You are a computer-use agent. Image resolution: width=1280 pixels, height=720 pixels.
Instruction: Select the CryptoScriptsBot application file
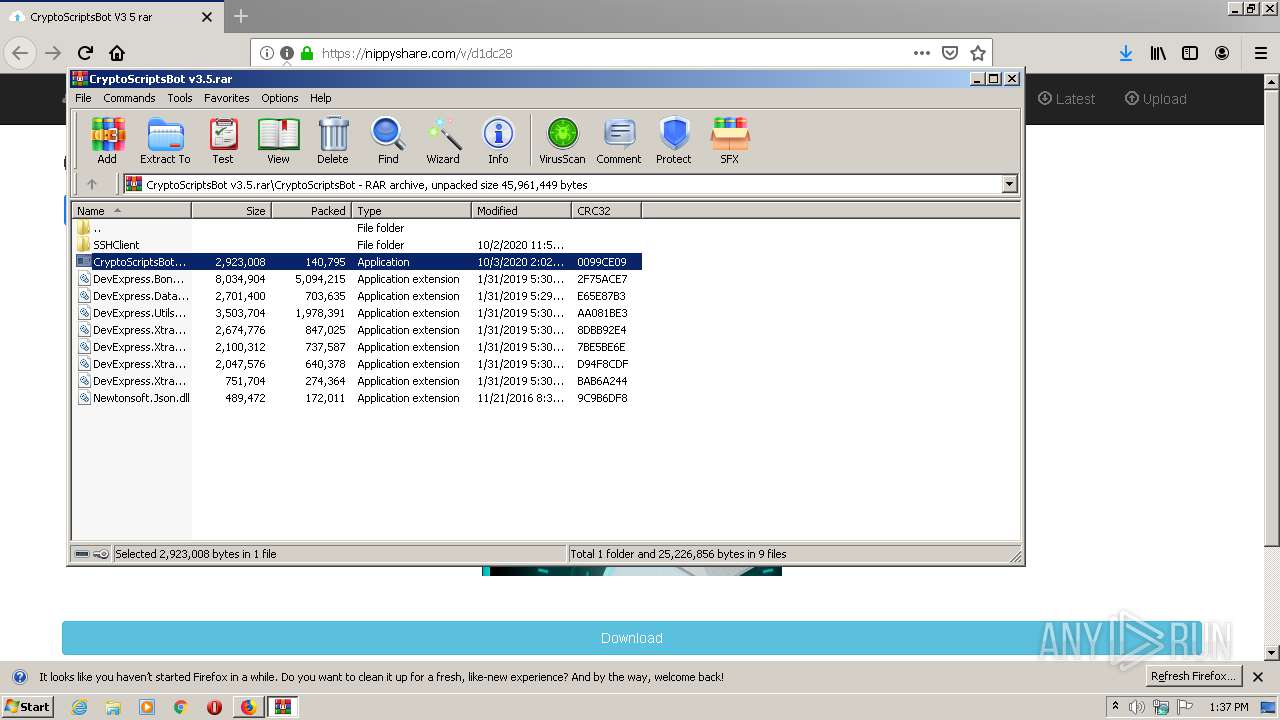click(357, 262)
